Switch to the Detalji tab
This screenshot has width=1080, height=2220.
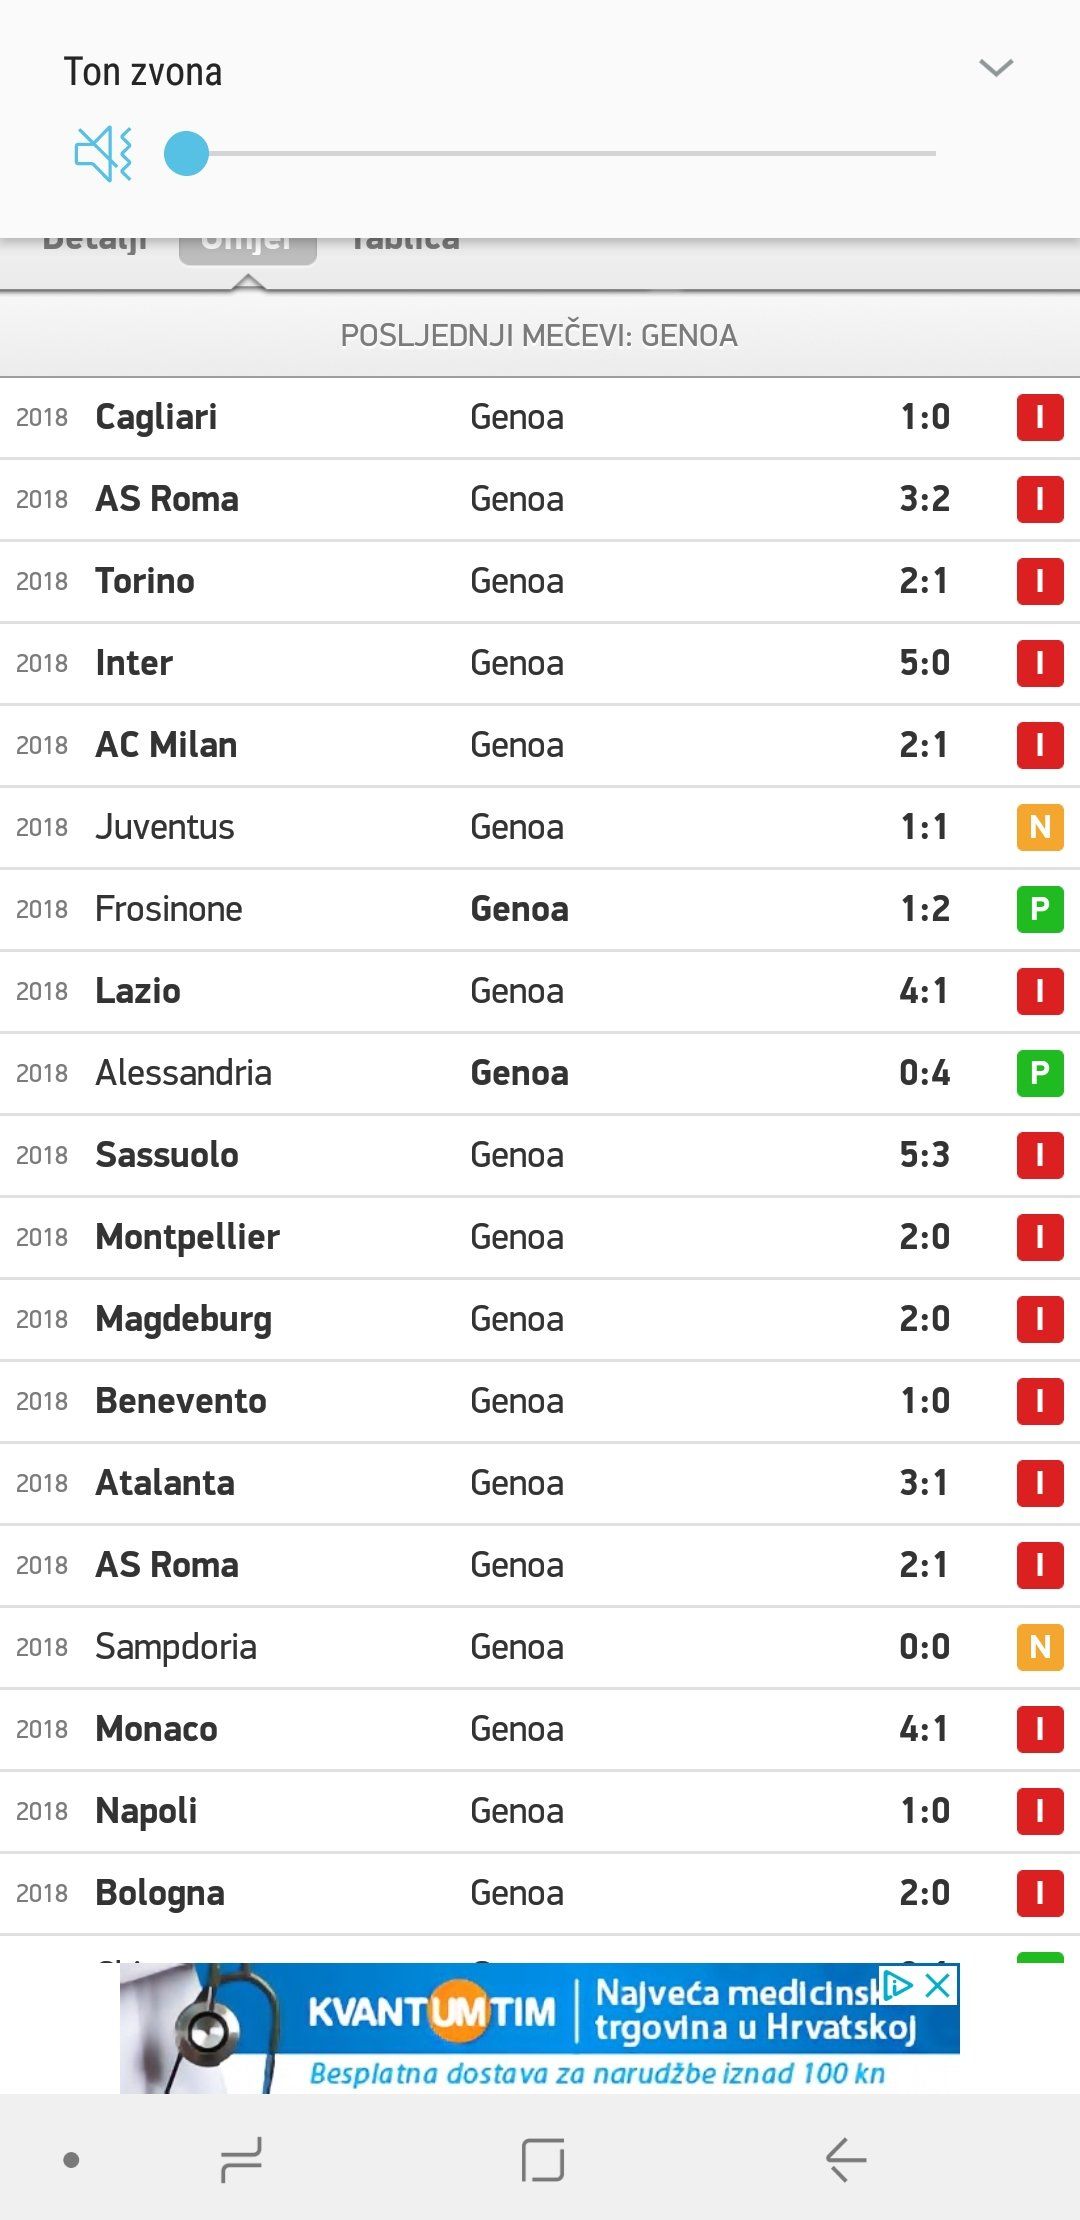pyautogui.click(x=95, y=243)
